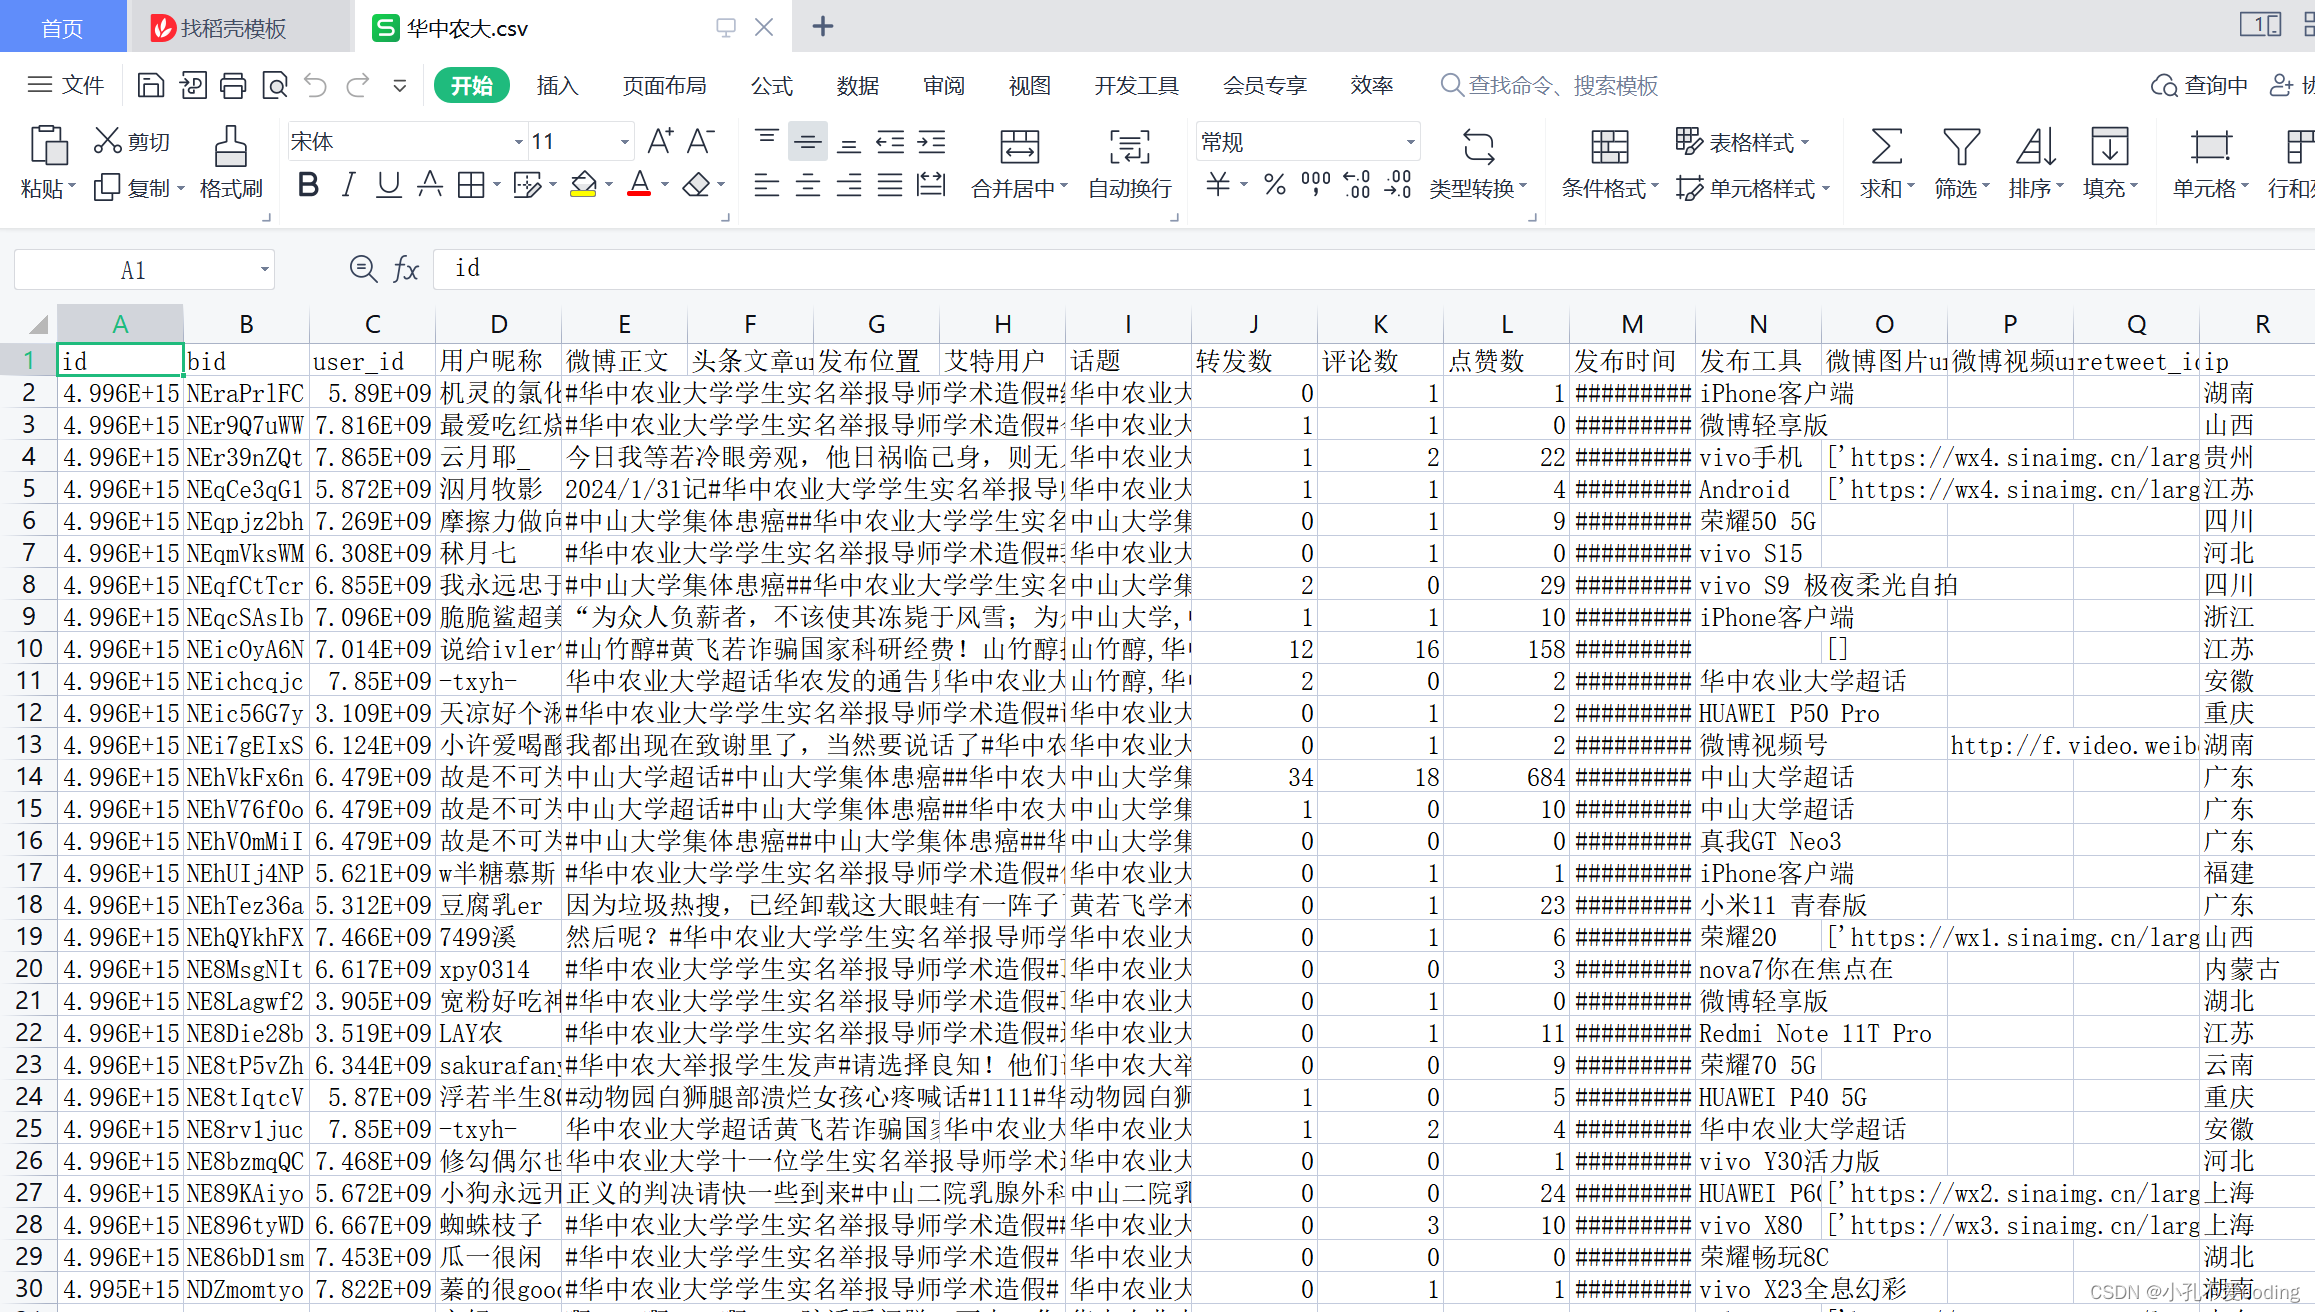2315x1312 pixels.
Task: Click the Sort 排序 icon
Action: coord(2035,146)
